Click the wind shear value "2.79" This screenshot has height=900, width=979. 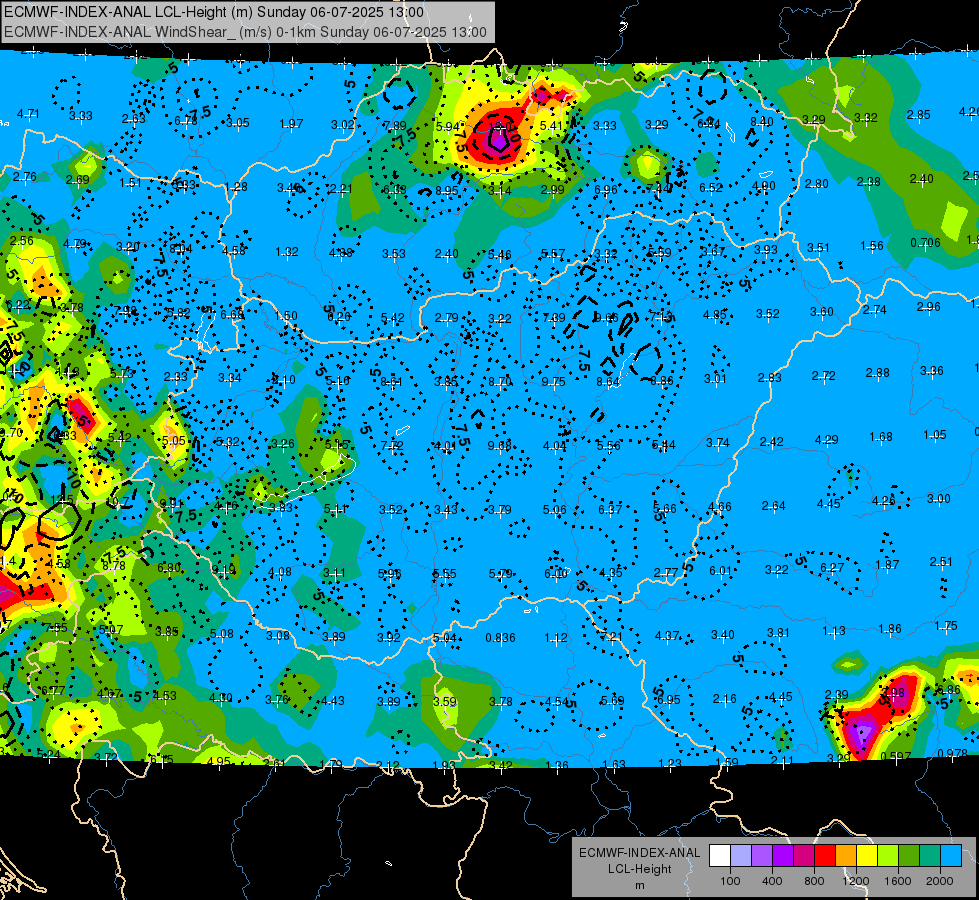point(446,318)
